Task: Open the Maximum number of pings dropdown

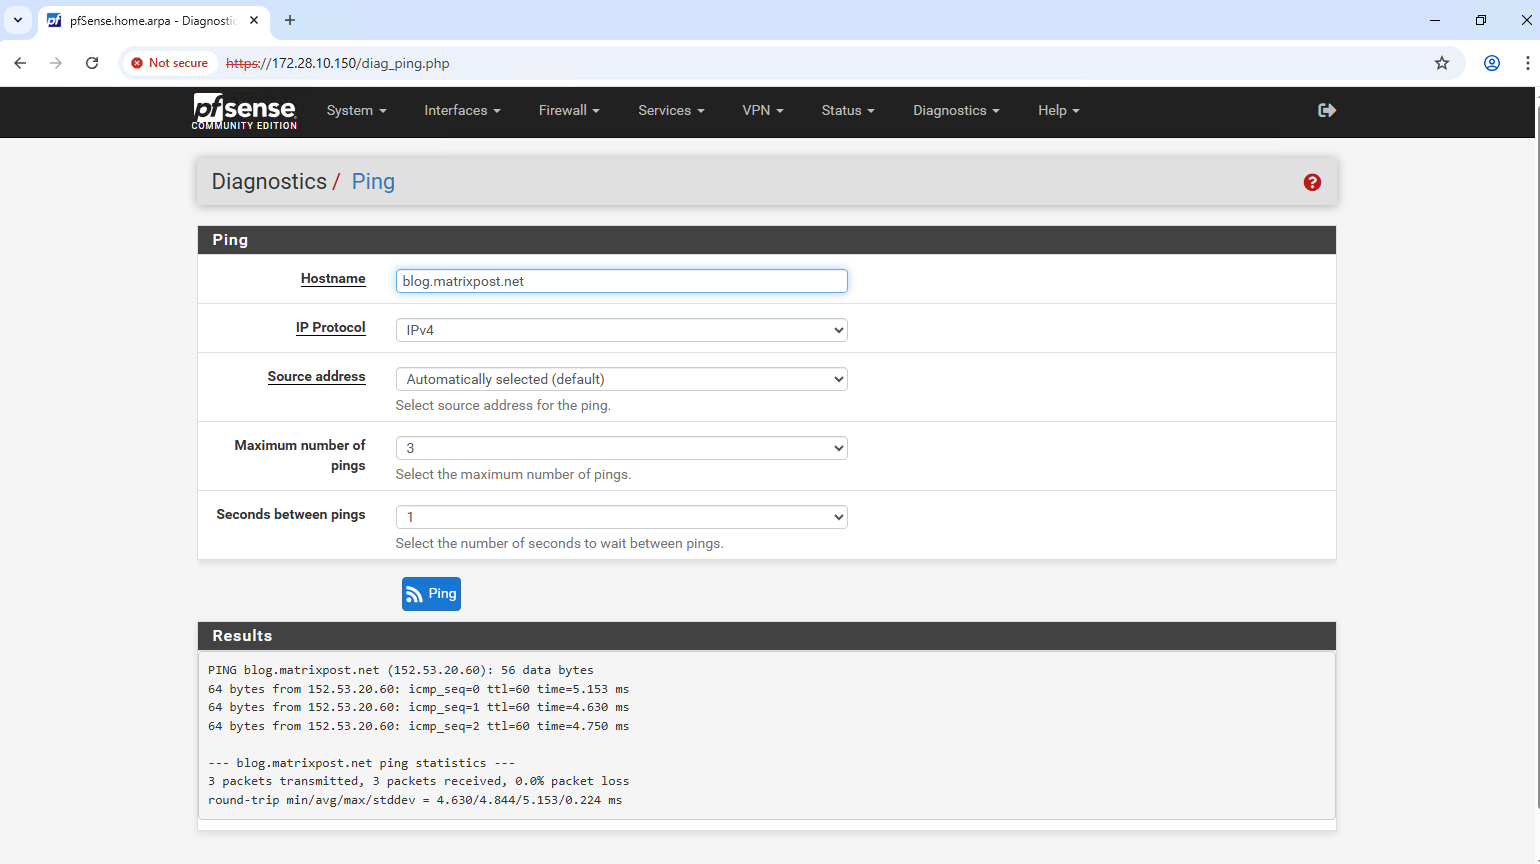Action: pyautogui.click(x=621, y=448)
